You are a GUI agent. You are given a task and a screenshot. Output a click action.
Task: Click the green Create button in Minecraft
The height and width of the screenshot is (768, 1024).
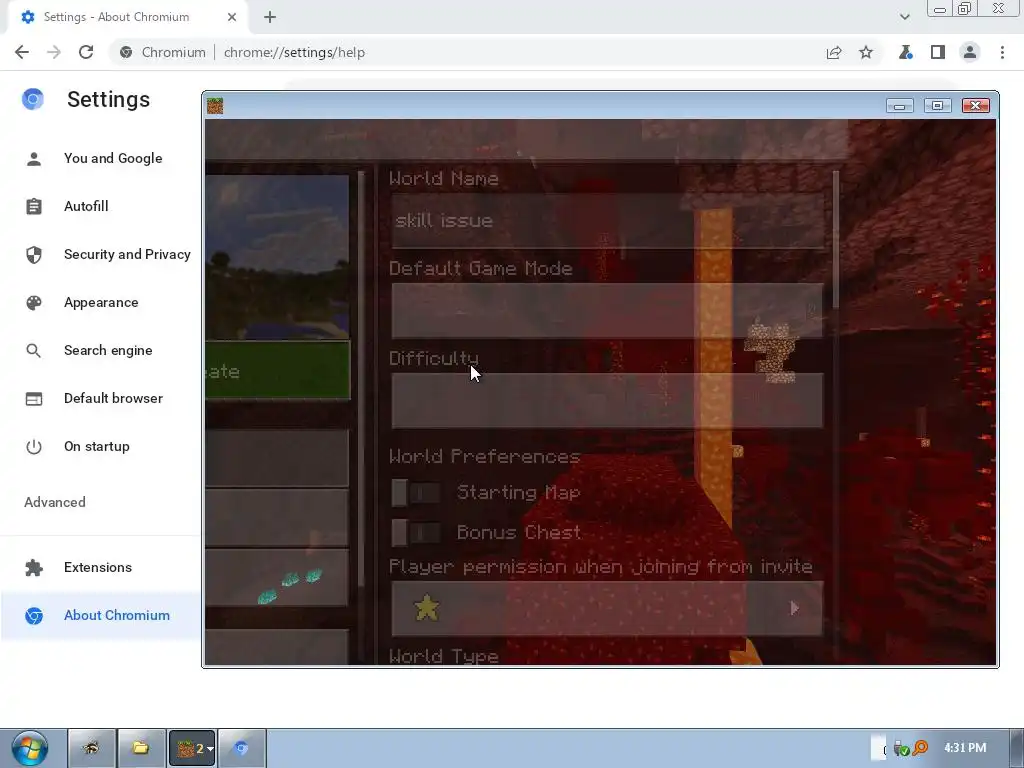point(278,370)
